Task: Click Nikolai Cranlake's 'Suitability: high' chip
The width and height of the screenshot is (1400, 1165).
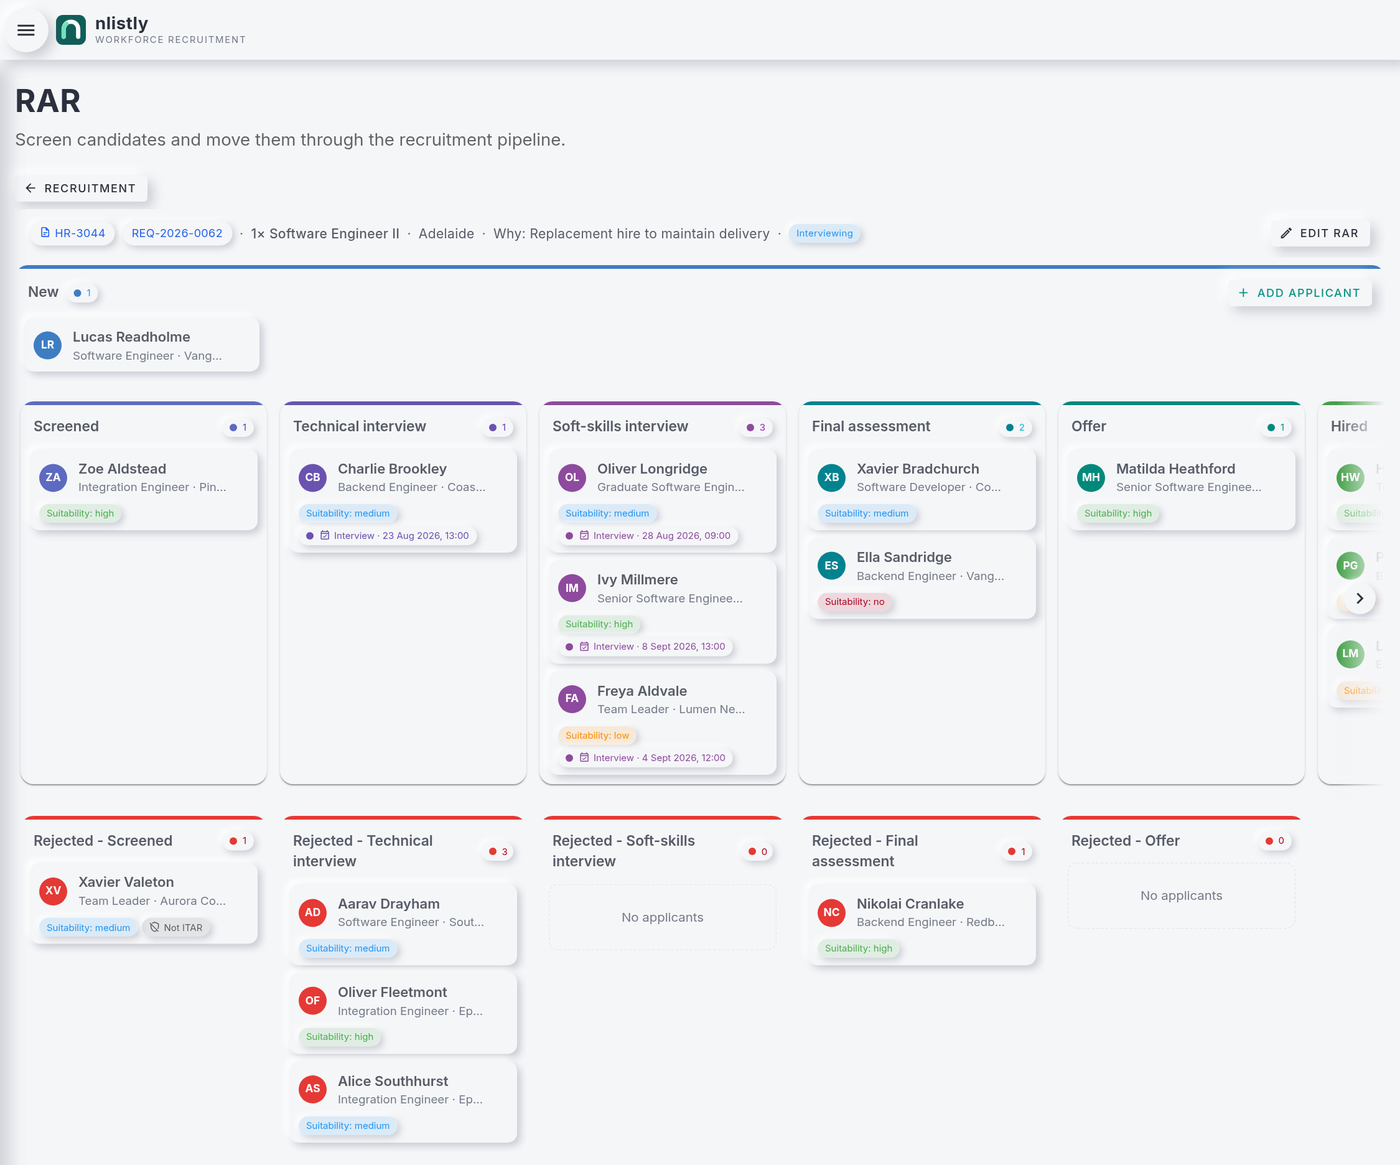Action: coord(859,949)
